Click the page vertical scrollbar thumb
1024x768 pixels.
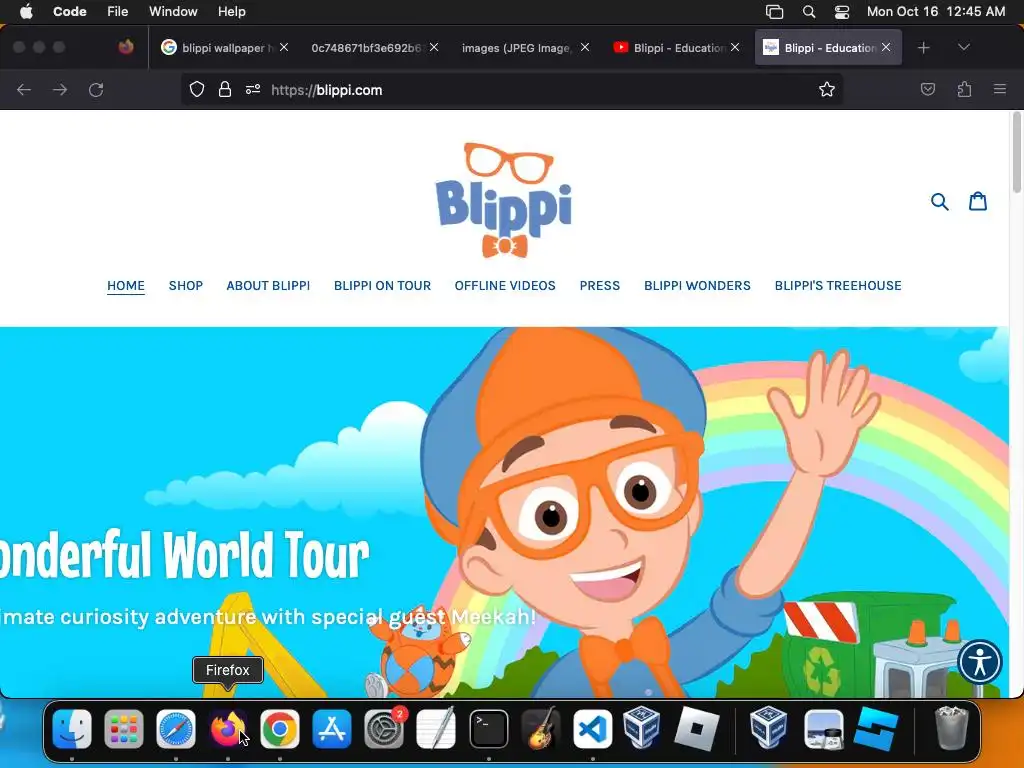(x=1016, y=152)
